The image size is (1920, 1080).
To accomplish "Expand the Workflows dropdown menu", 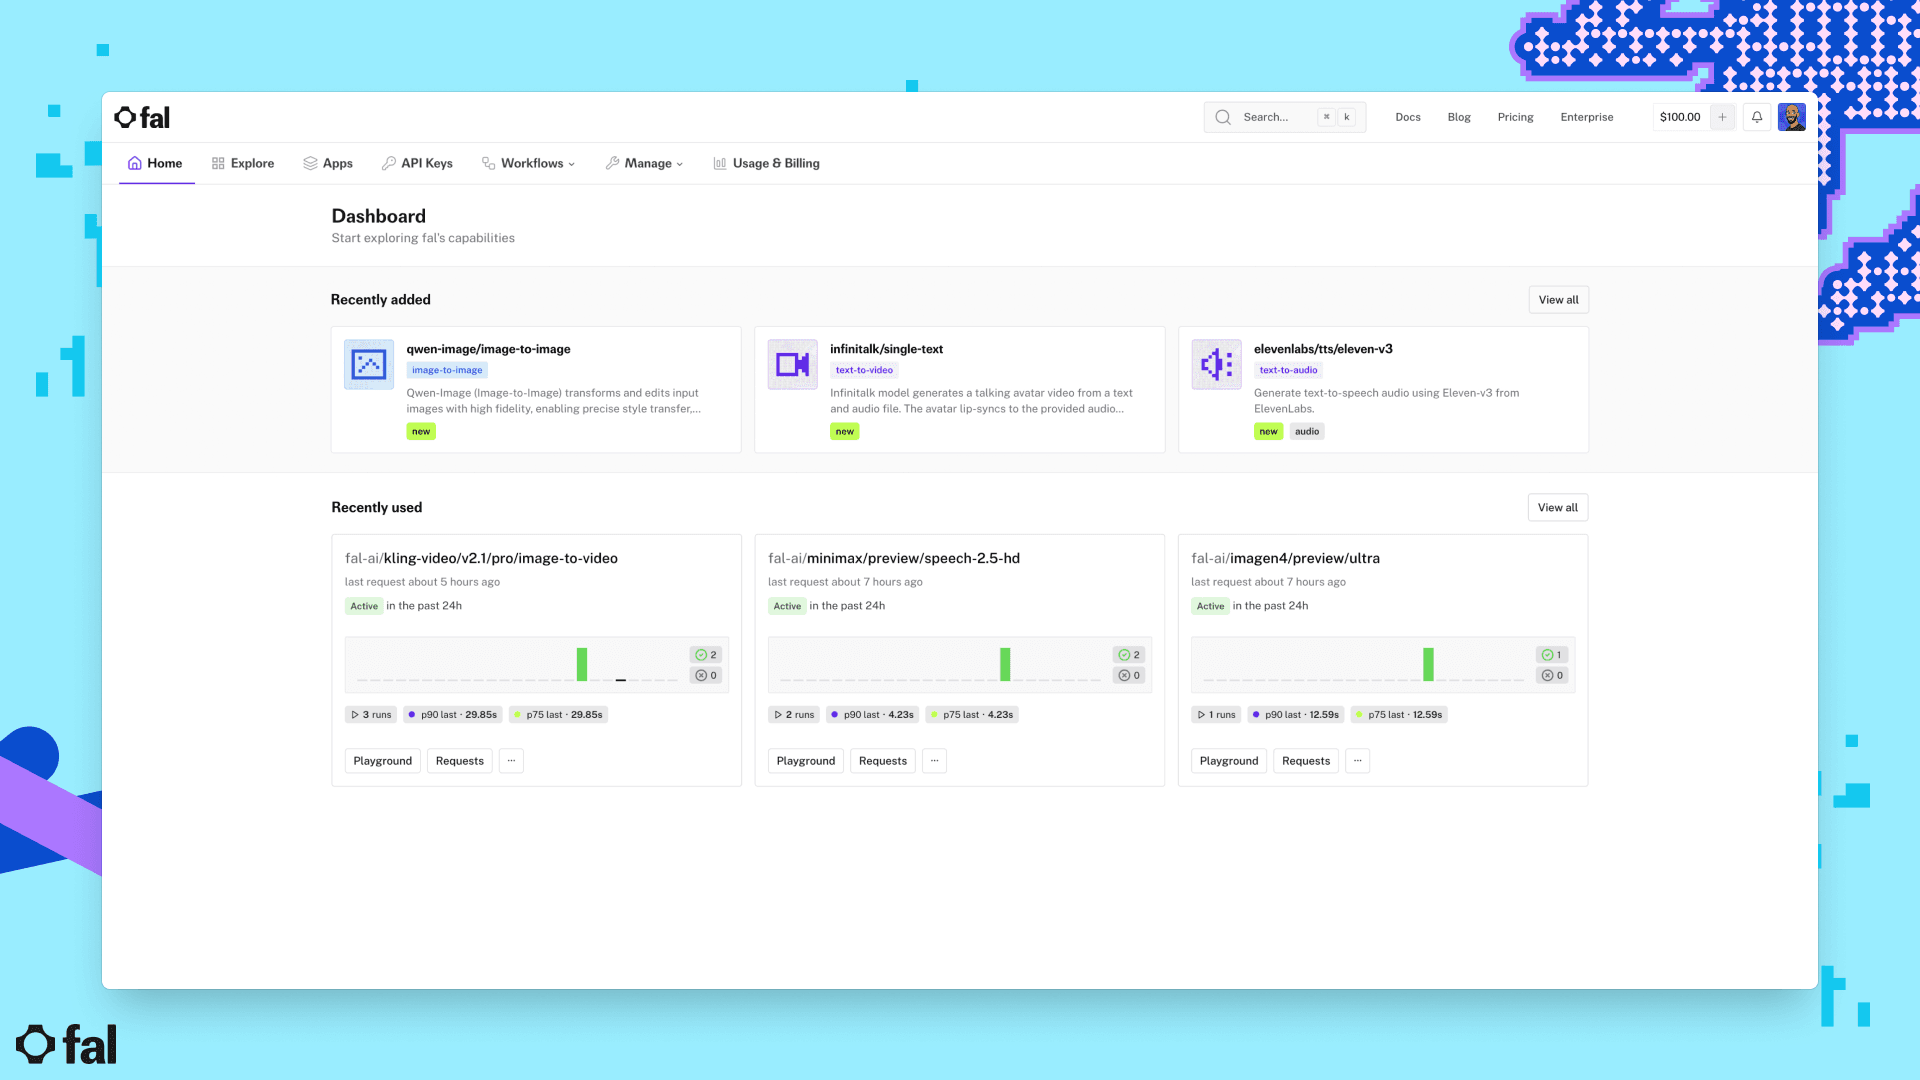I will click(529, 163).
